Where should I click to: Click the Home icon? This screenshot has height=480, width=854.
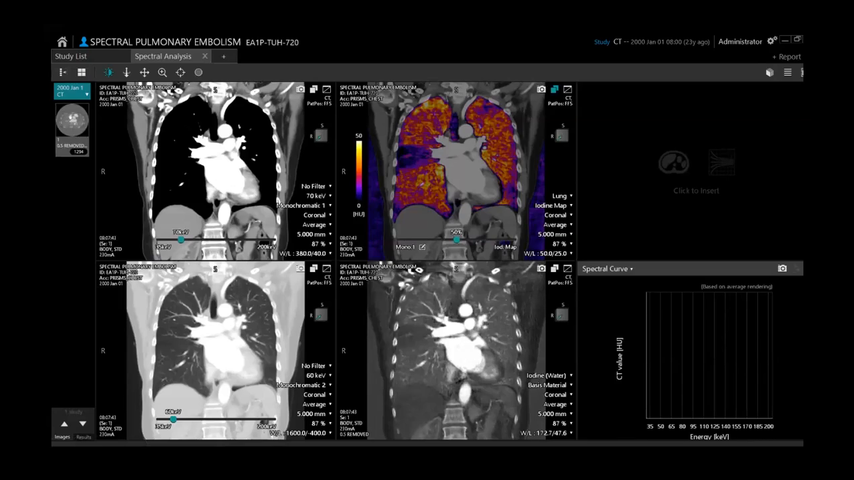62,42
